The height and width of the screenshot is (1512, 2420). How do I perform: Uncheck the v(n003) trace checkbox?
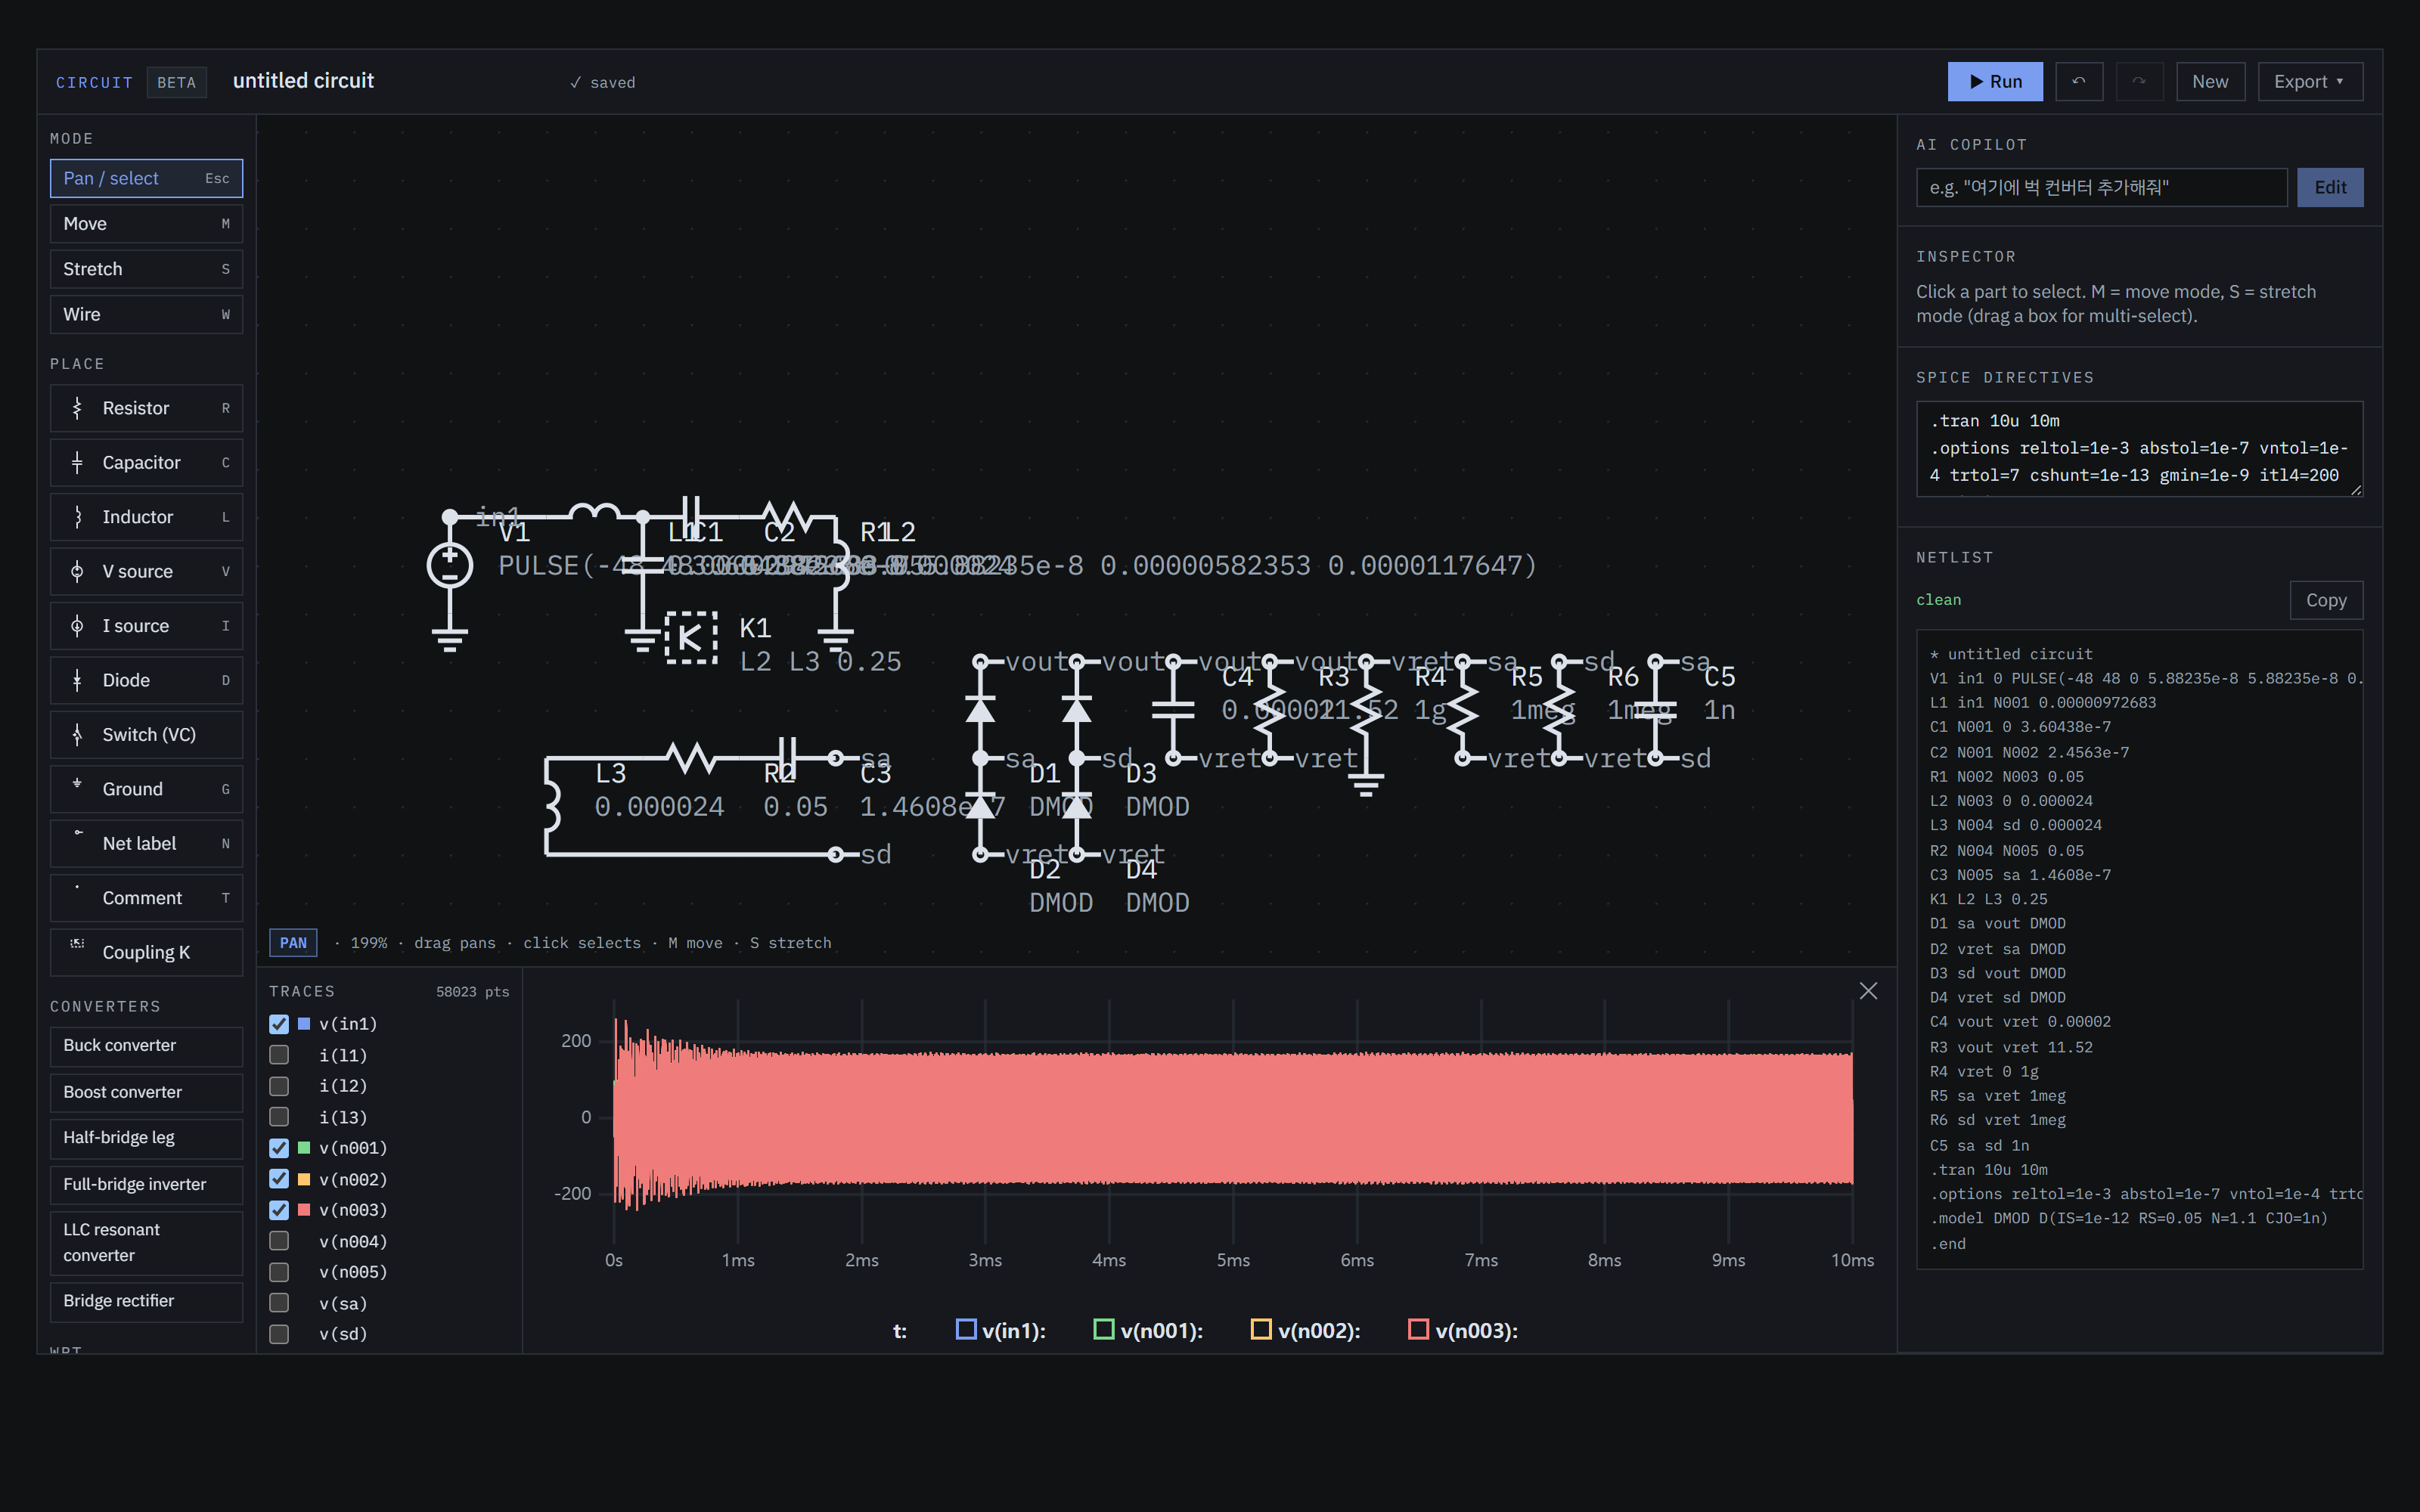(x=279, y=1210)
